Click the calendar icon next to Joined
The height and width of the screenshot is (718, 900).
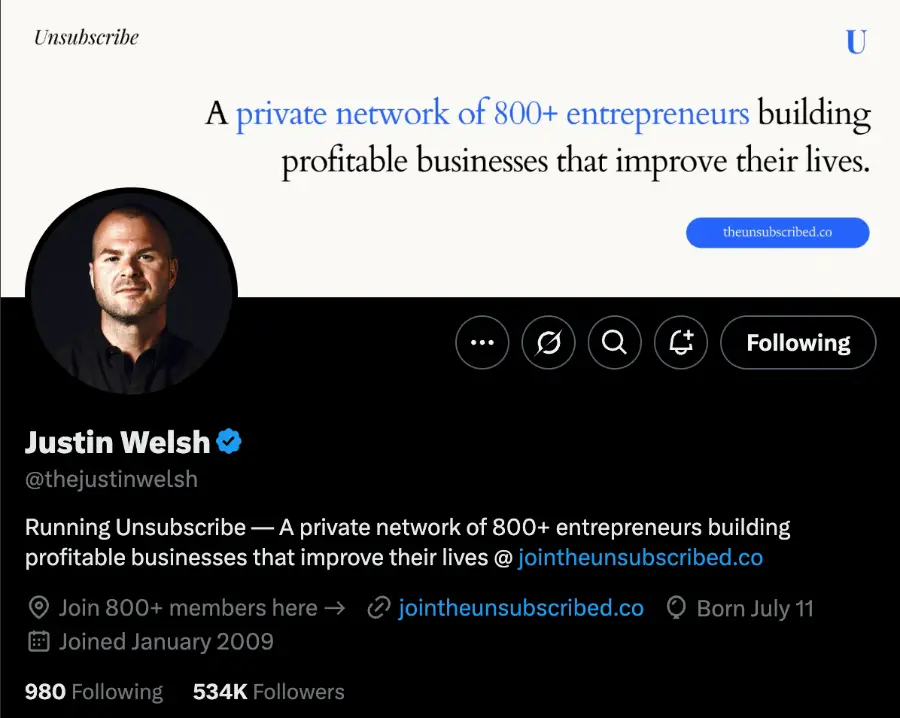pyautogui.click(x=39, y=641)
